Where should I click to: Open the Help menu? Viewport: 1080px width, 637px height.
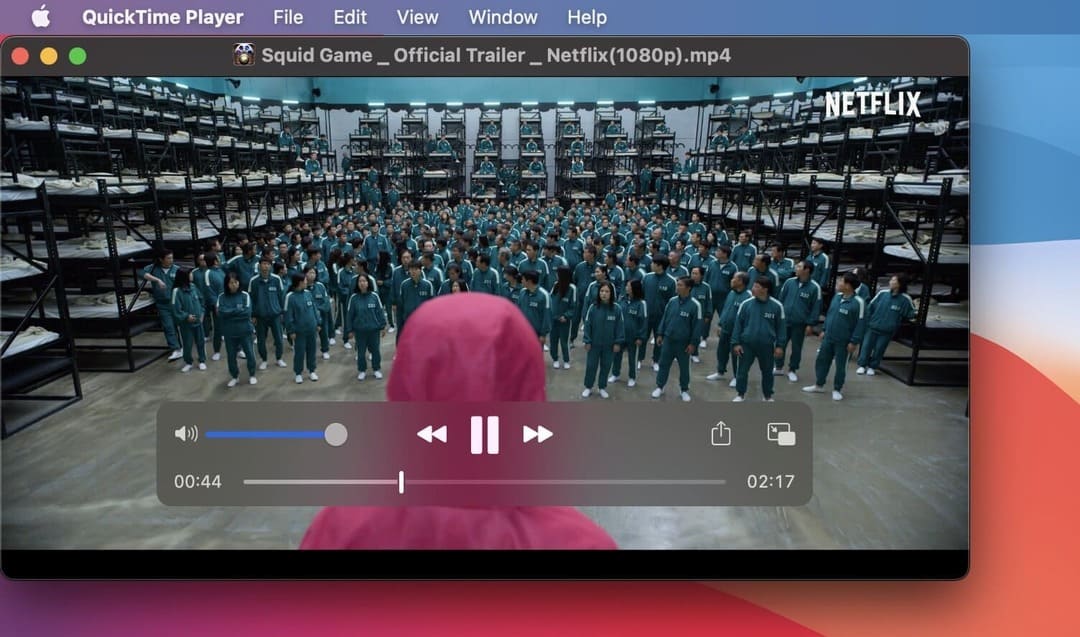(587, 17)
